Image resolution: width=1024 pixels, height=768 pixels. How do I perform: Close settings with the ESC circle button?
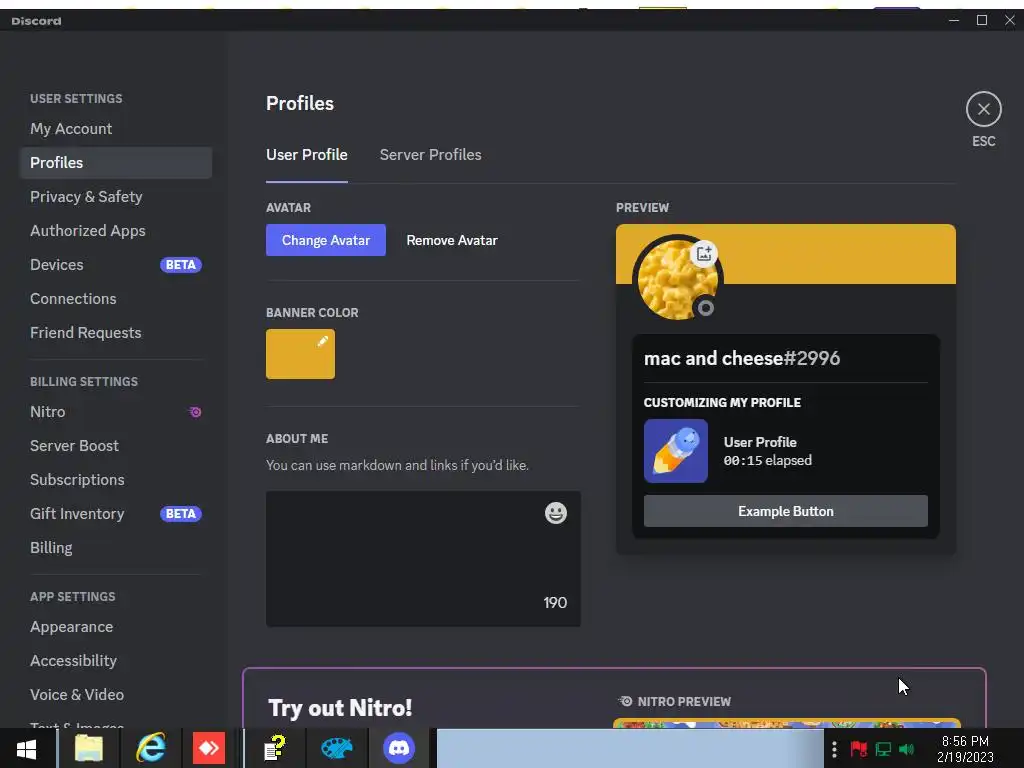pos(984,109)
